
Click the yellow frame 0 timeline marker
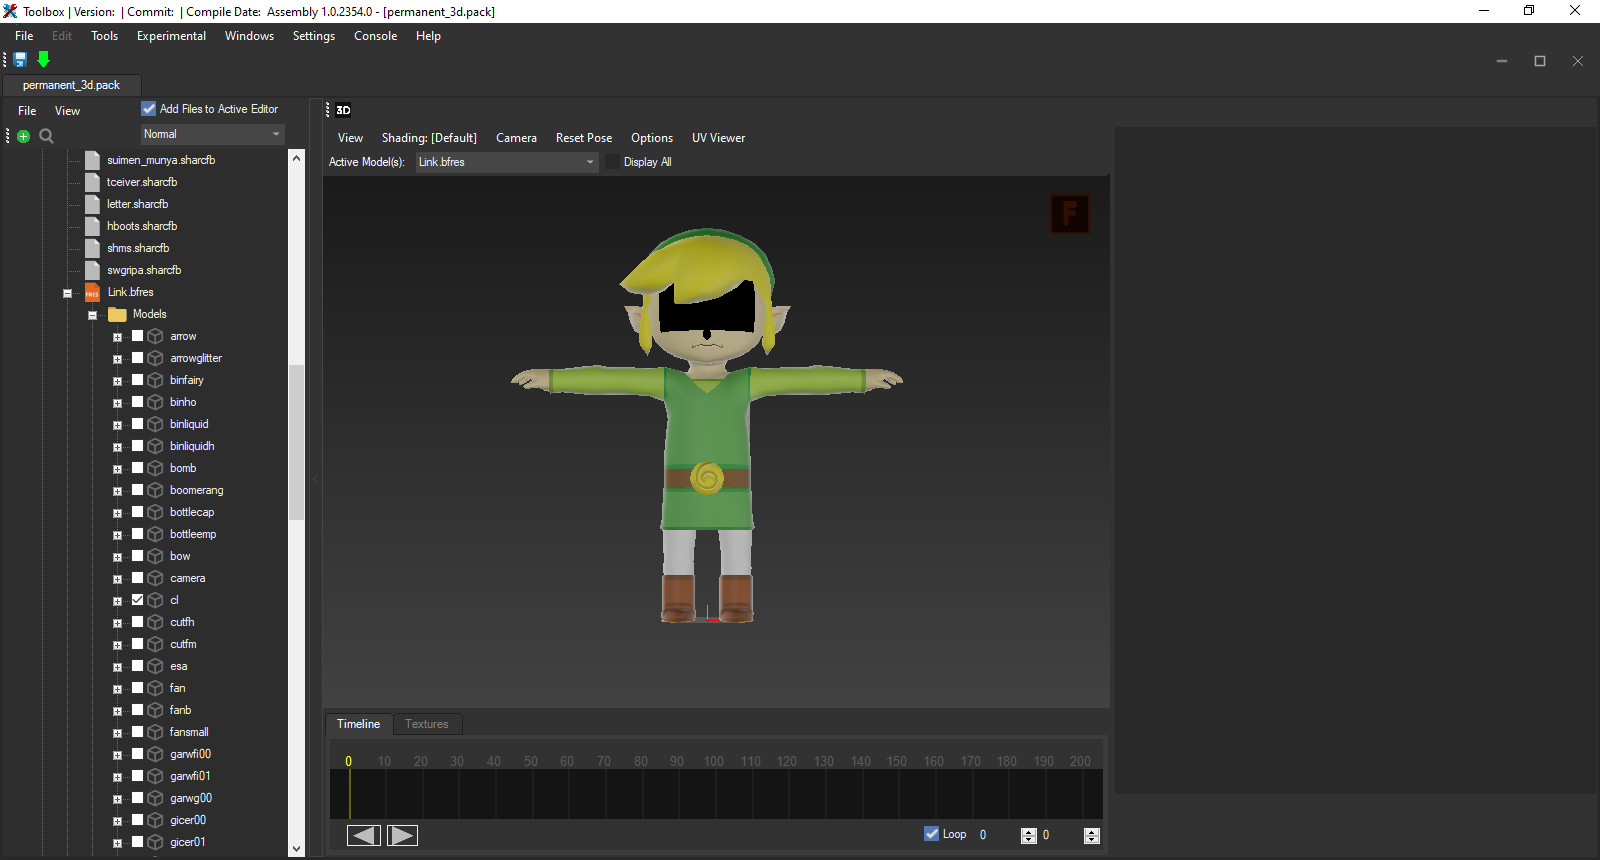tap(349, 761)
